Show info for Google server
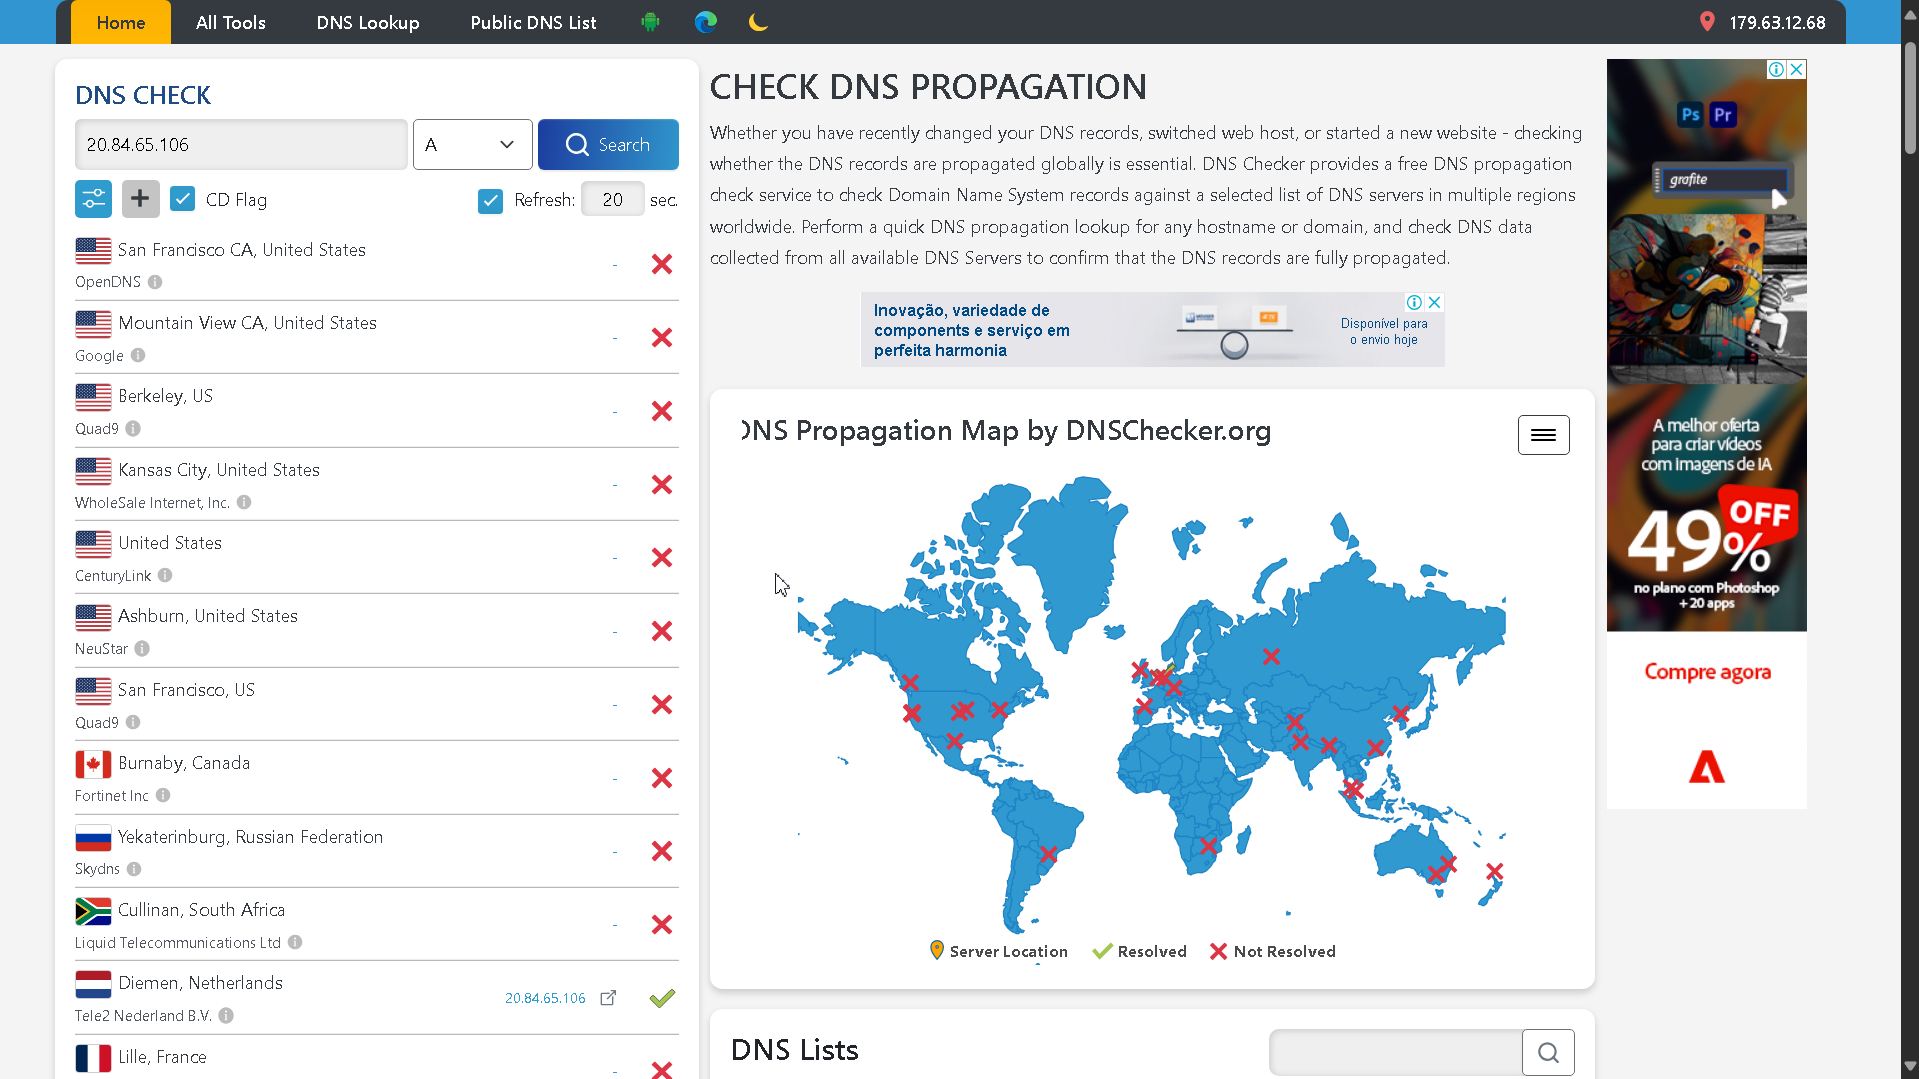Image resolution: width=1919 pixels, height=1079 pixels. (x=138, y=355)
